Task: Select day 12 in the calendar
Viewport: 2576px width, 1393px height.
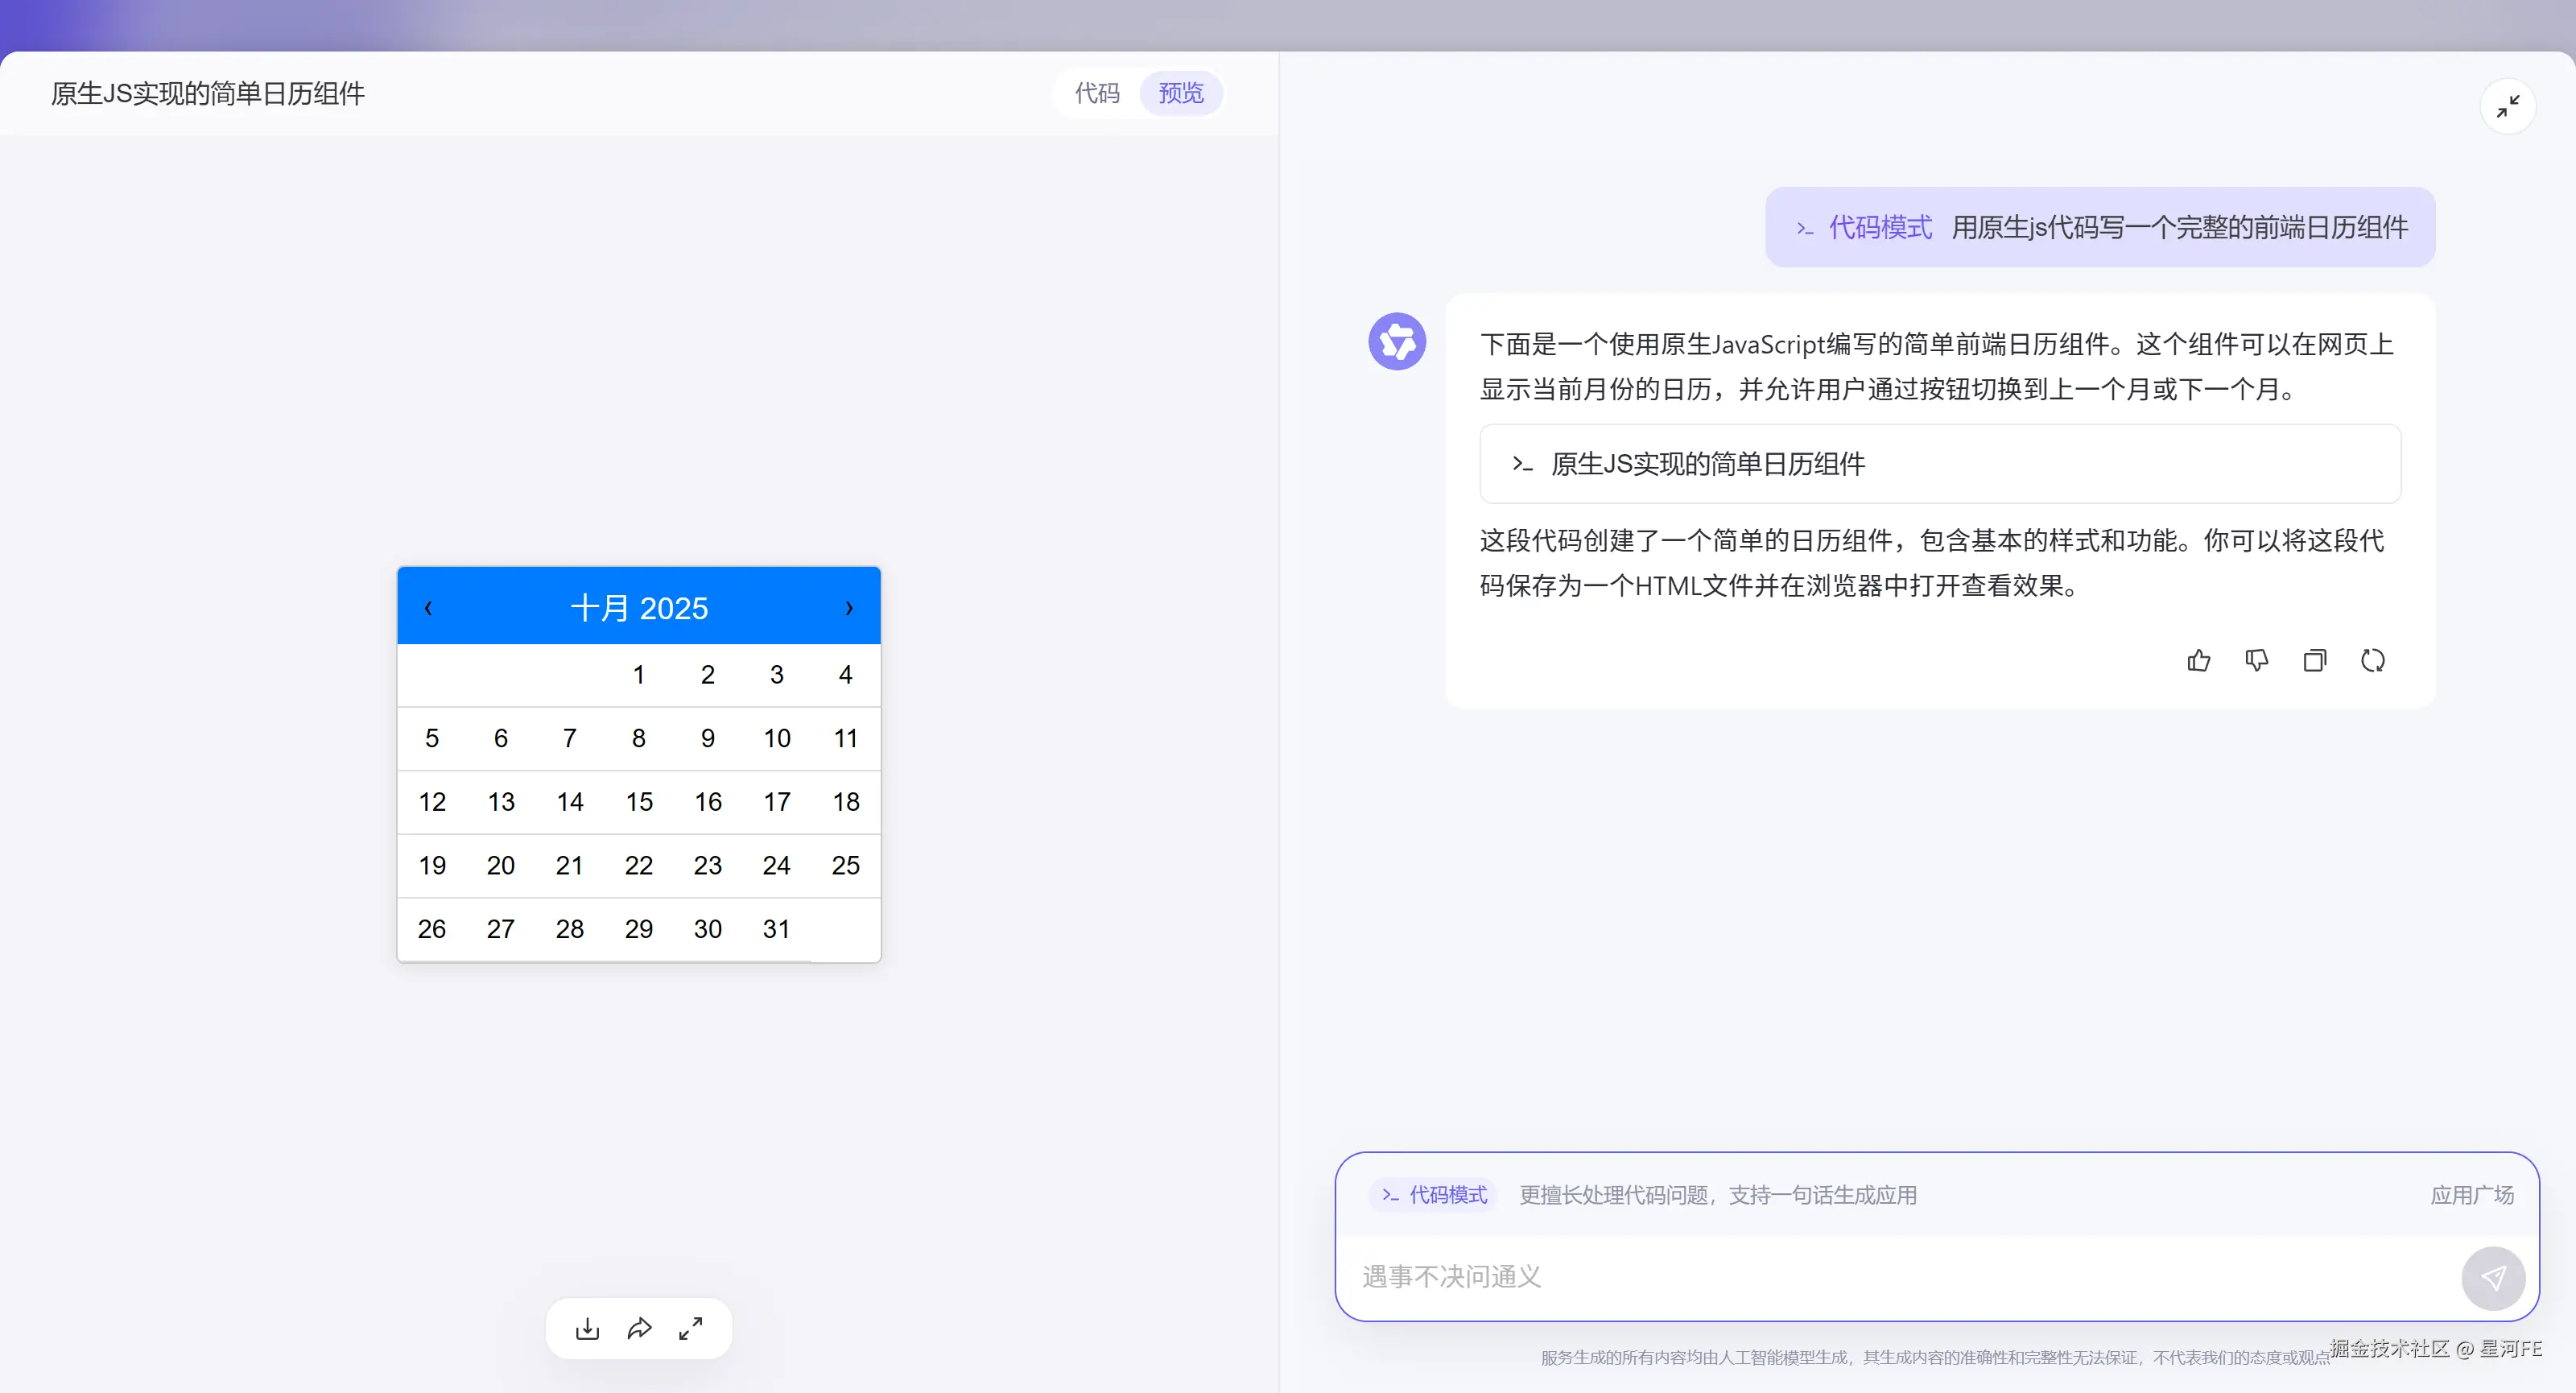Action: 432,802
